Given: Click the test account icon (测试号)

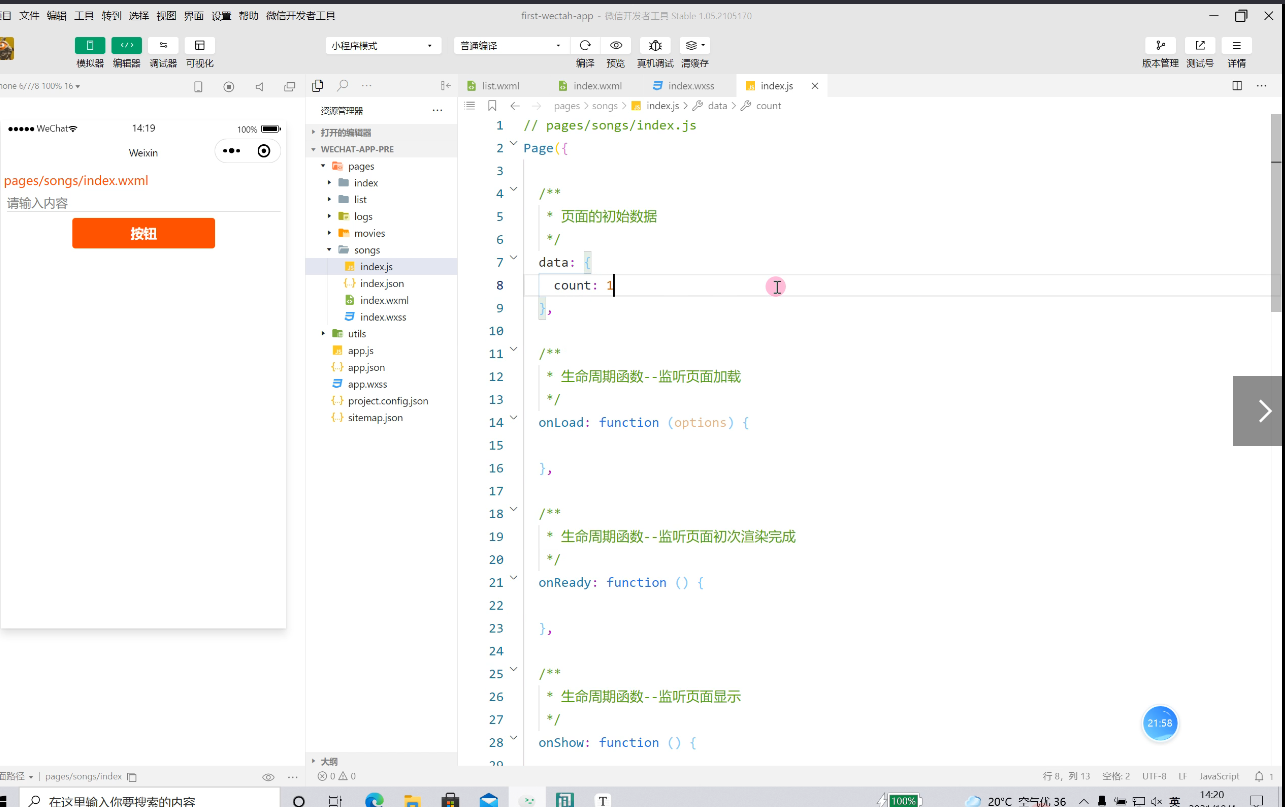Looking at the screenshot, I should point(1200,45).
